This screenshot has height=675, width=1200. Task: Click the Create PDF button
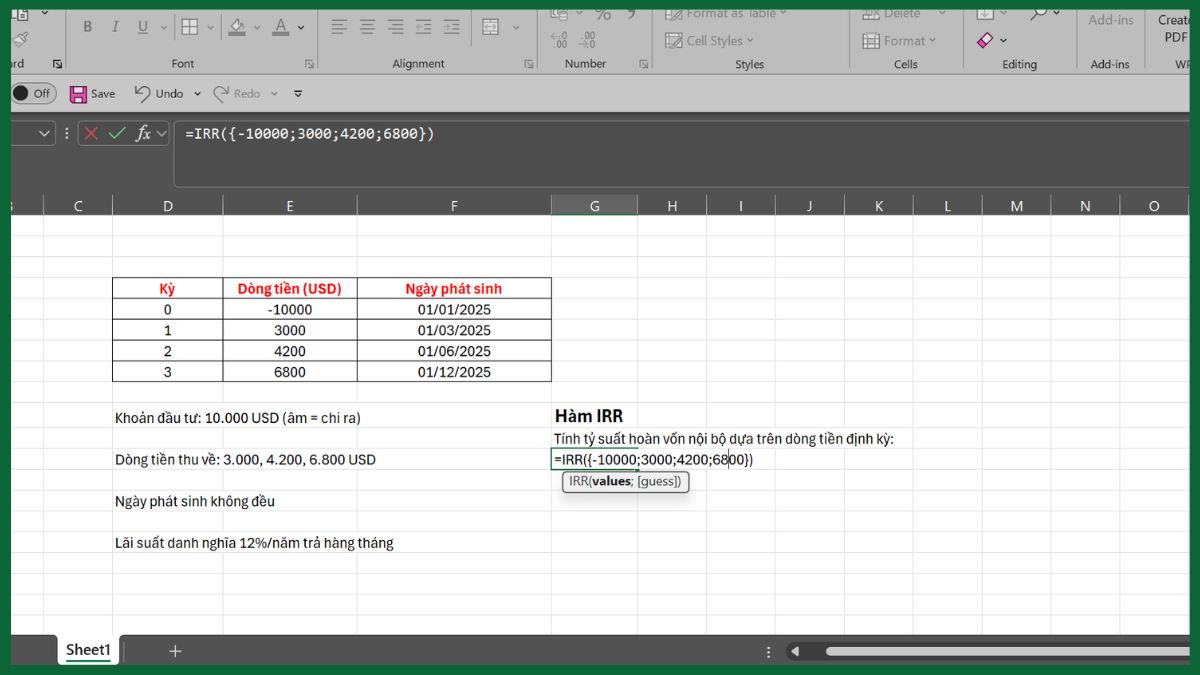click(x=1172, y=26)
